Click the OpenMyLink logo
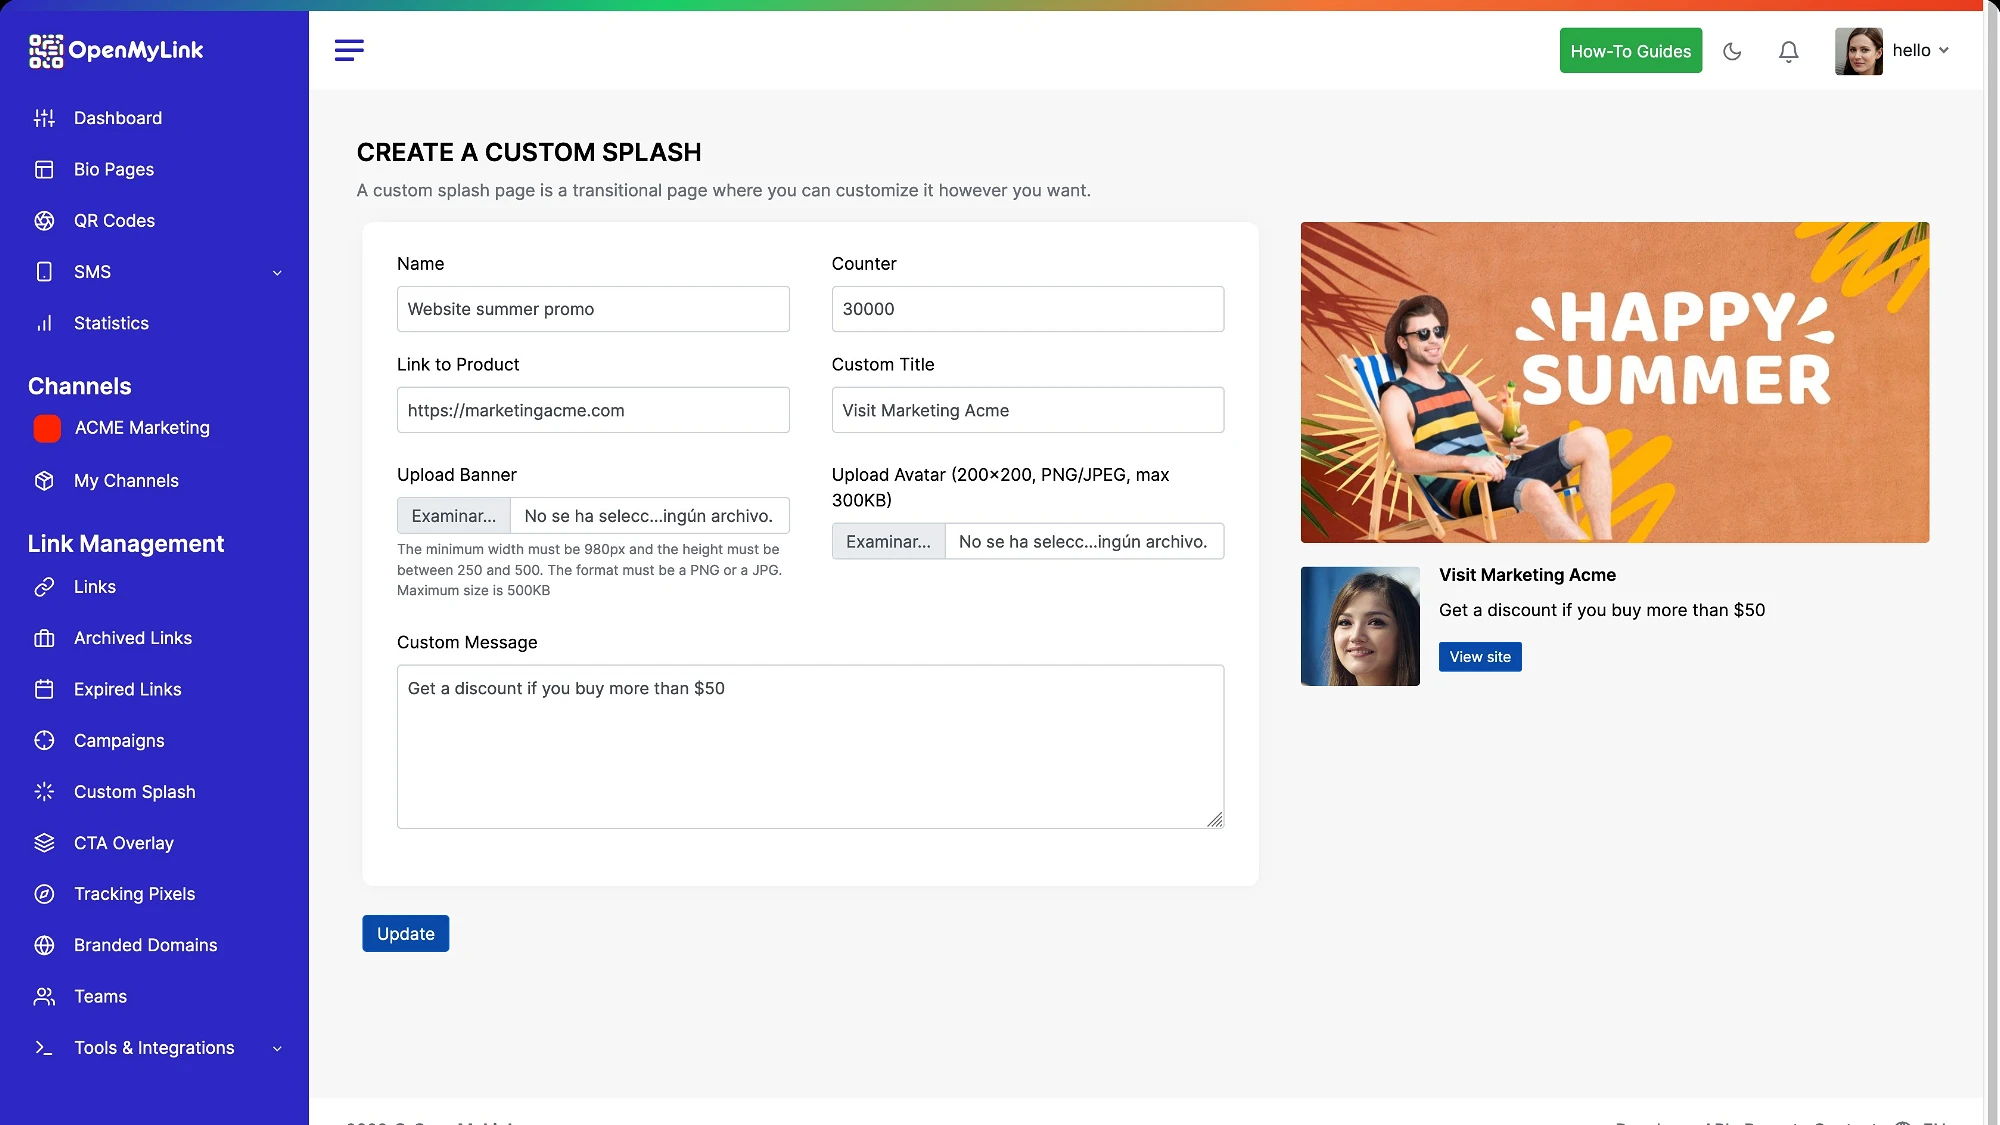This screenshot has height=1125, width=2000. (116, 50)
